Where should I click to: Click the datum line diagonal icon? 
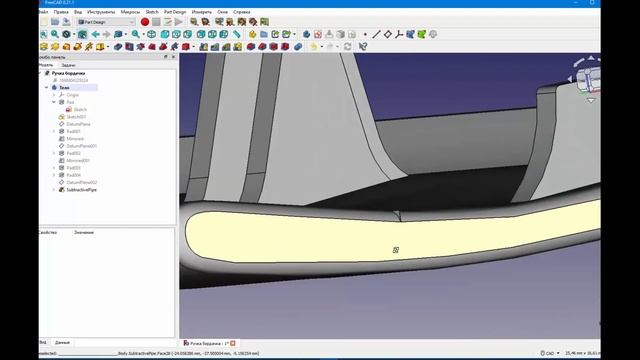[376, 34]
